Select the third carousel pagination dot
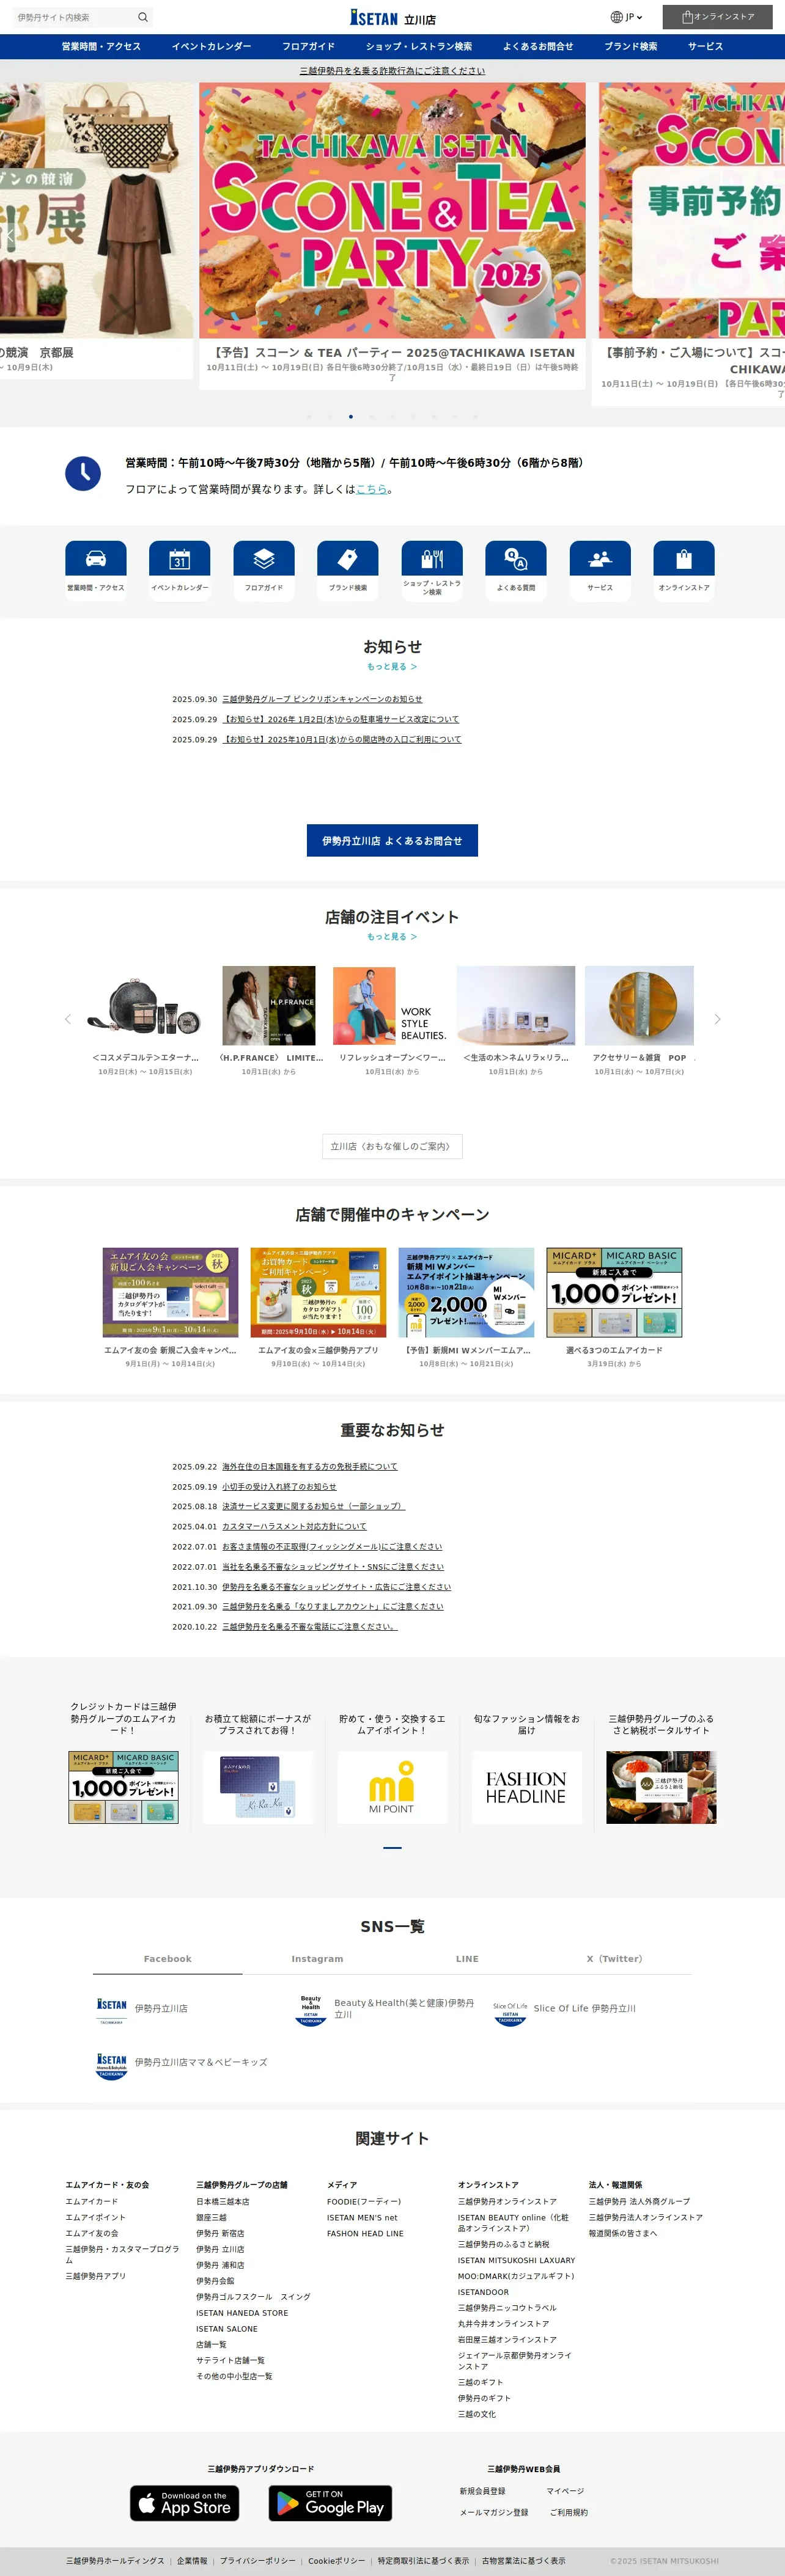The height and width of the screenshot is (2576, 785). pos(351,416)
